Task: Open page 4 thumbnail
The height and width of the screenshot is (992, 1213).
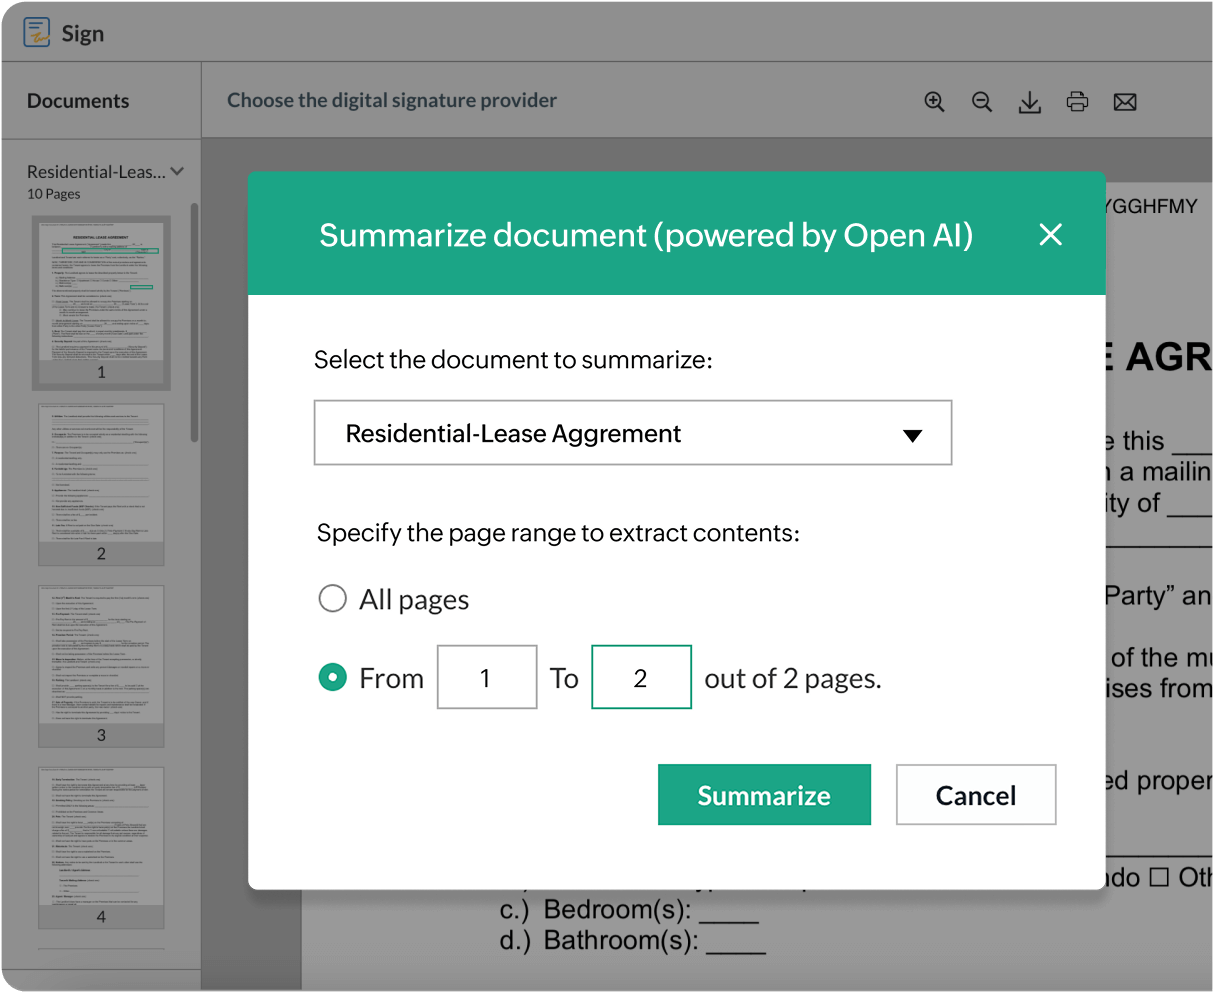Action: [x=101, y=848]
